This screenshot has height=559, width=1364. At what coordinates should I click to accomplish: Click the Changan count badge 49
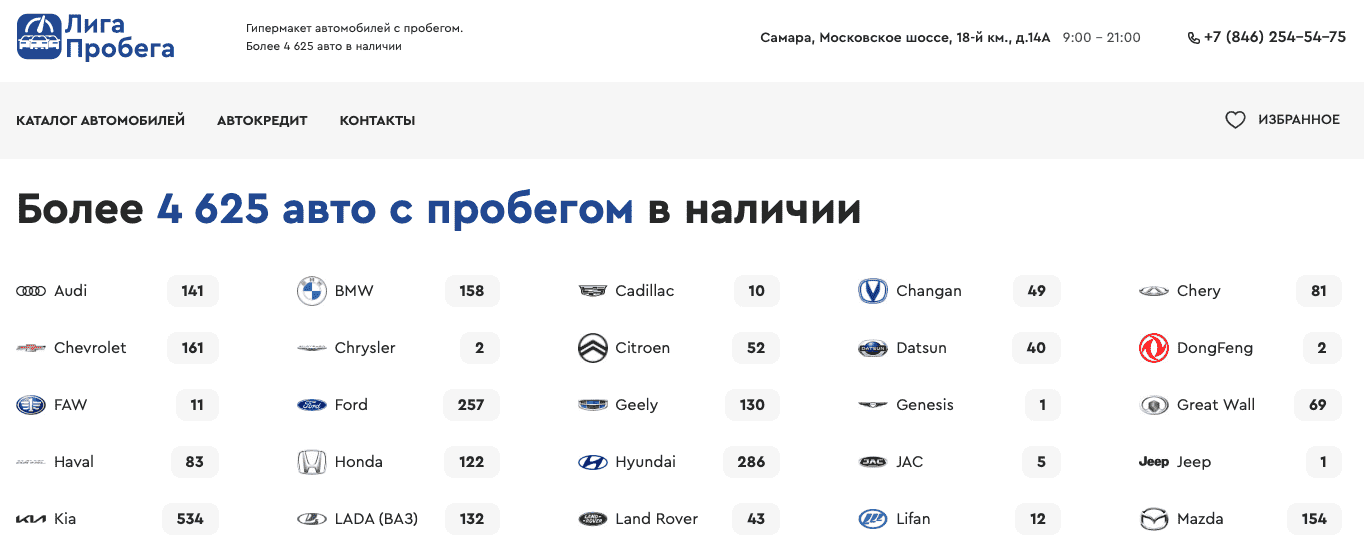[x=1036, y=291]
